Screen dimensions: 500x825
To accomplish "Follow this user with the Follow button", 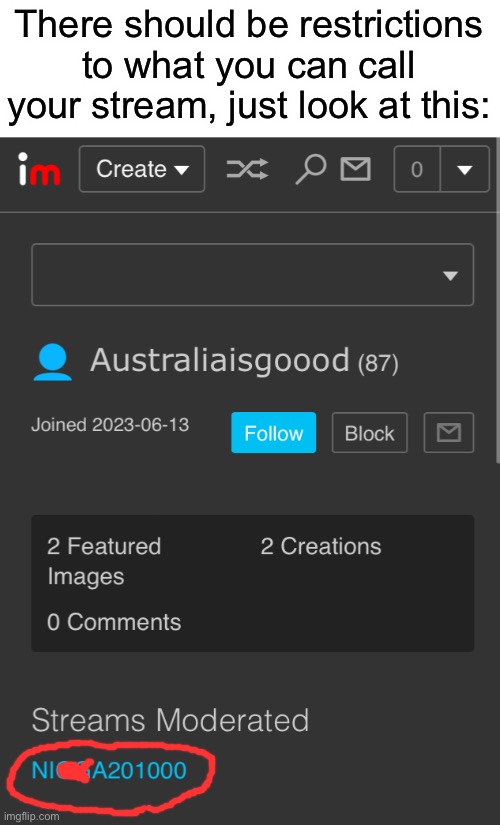I will coord(274,432).
